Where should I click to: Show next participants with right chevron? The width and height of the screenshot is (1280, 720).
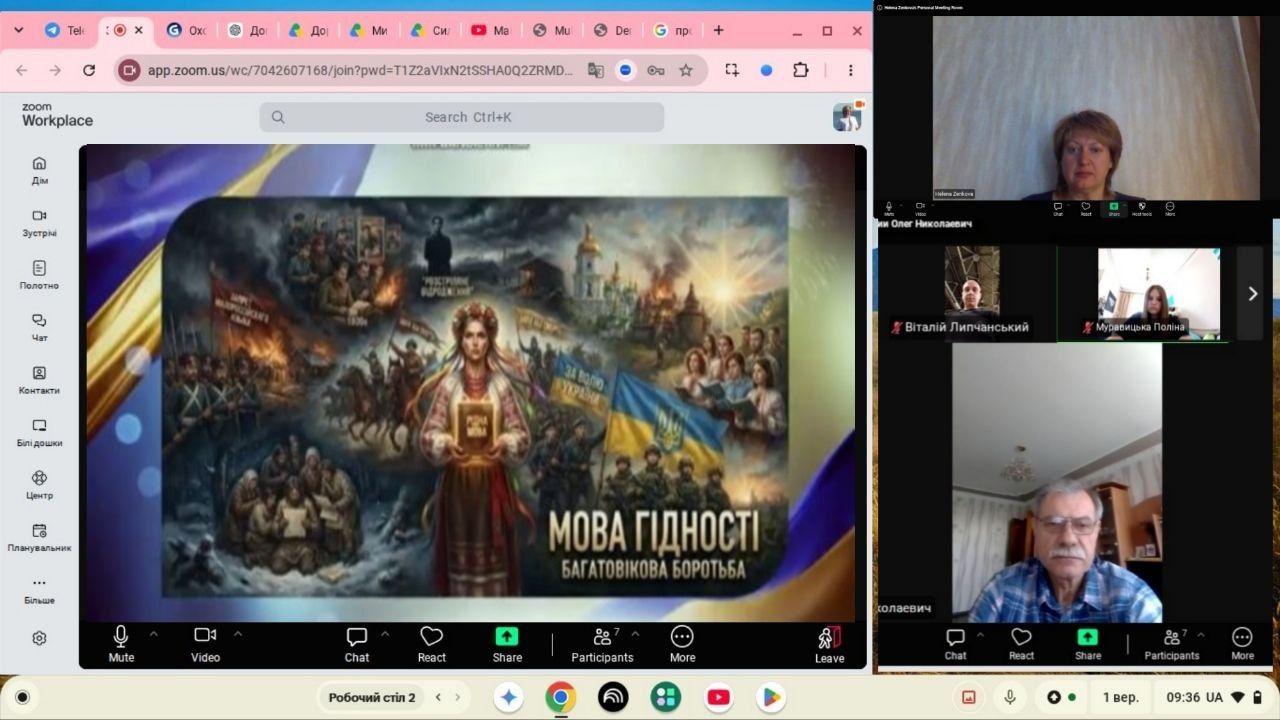click(1251, 293)
